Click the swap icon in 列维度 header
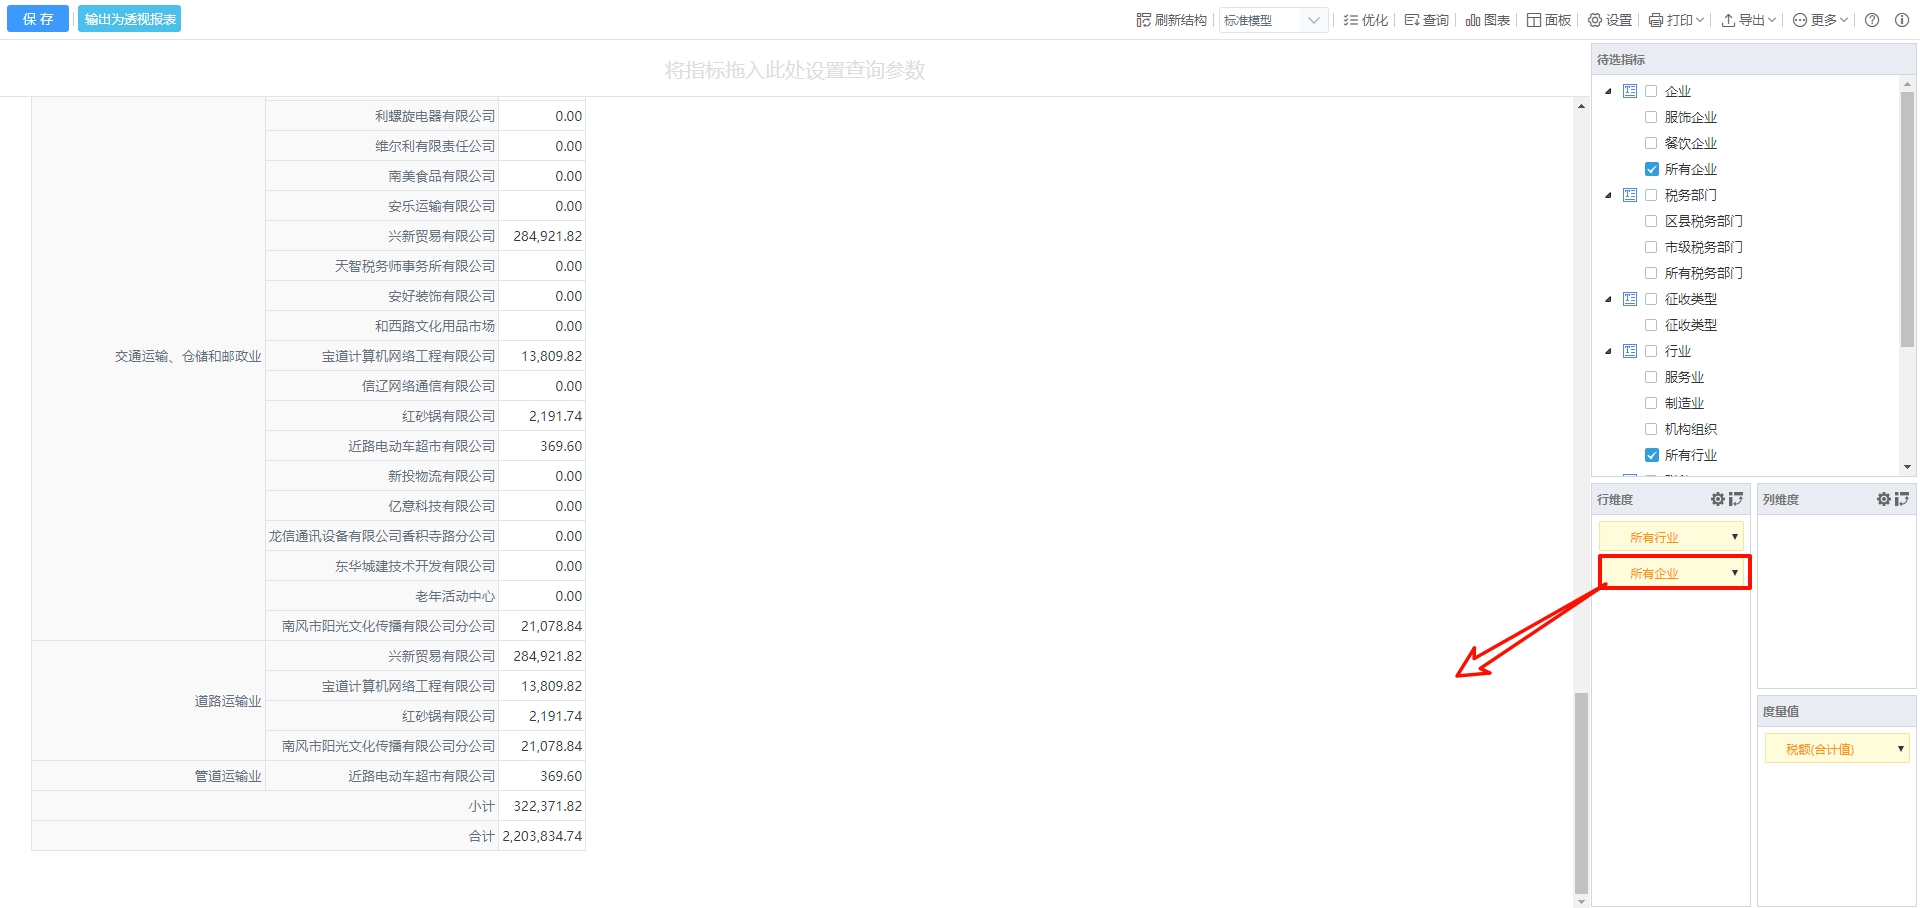The width and height of the screenshot is (1920, 908). (1901, 499)
